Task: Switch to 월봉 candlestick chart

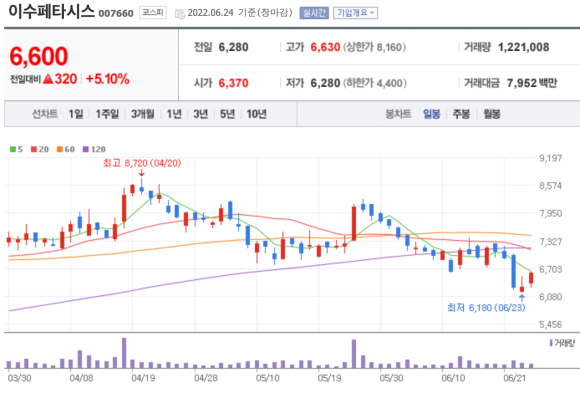Action: pyautogui.click(x=492, y=114)
